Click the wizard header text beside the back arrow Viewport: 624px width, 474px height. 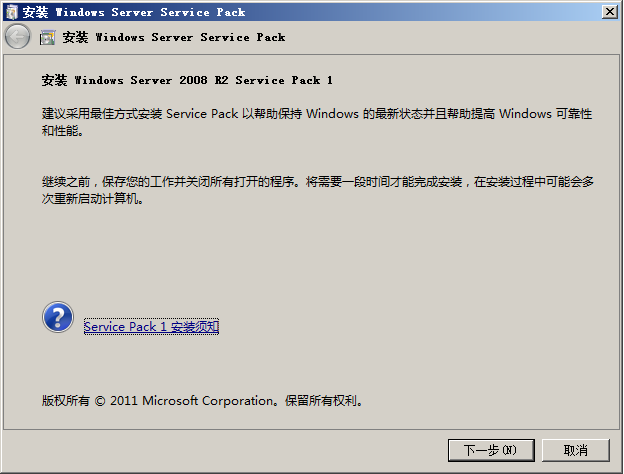(173, 37)
